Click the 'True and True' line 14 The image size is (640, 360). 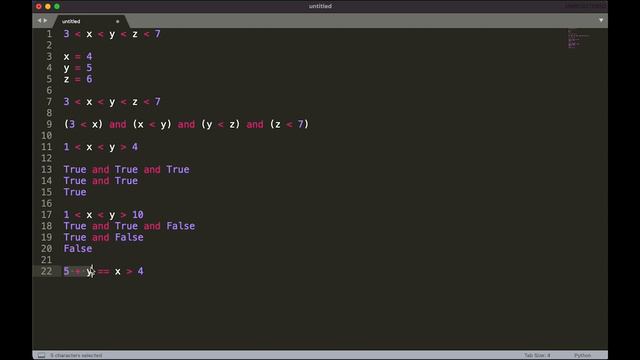click(x=101, y=181)
